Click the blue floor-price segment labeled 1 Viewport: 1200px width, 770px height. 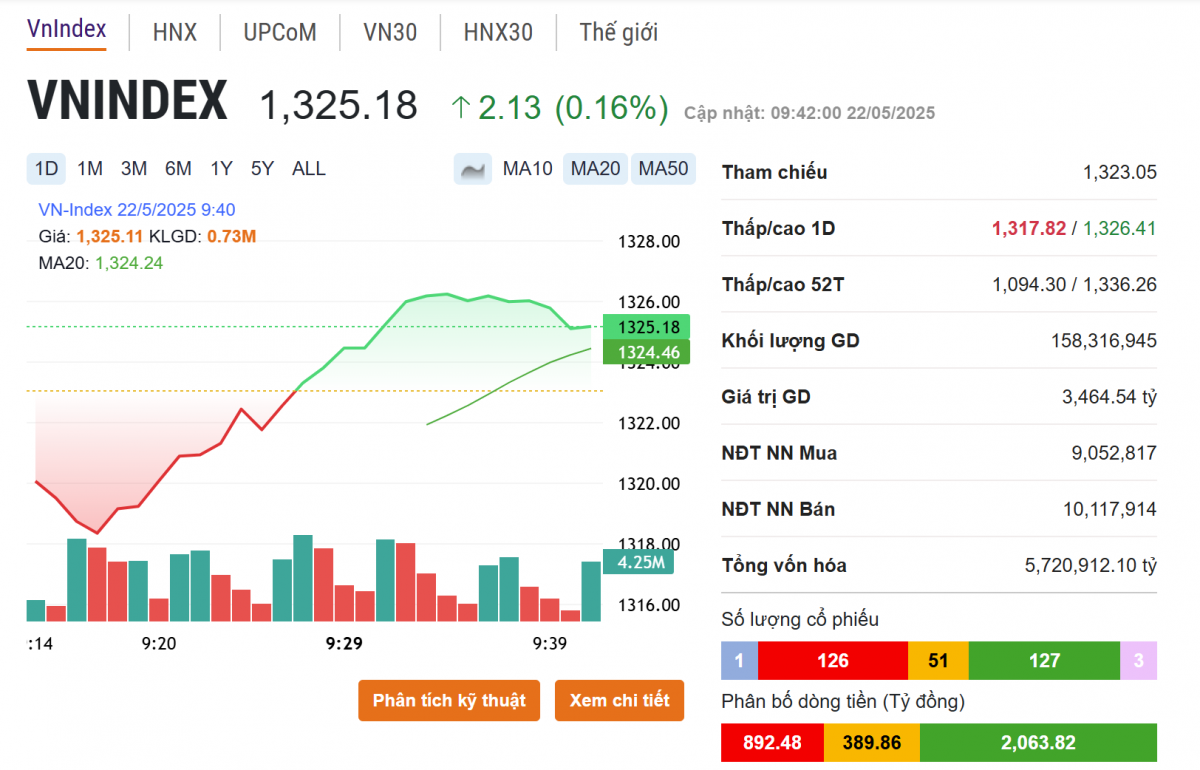point(739,660)
